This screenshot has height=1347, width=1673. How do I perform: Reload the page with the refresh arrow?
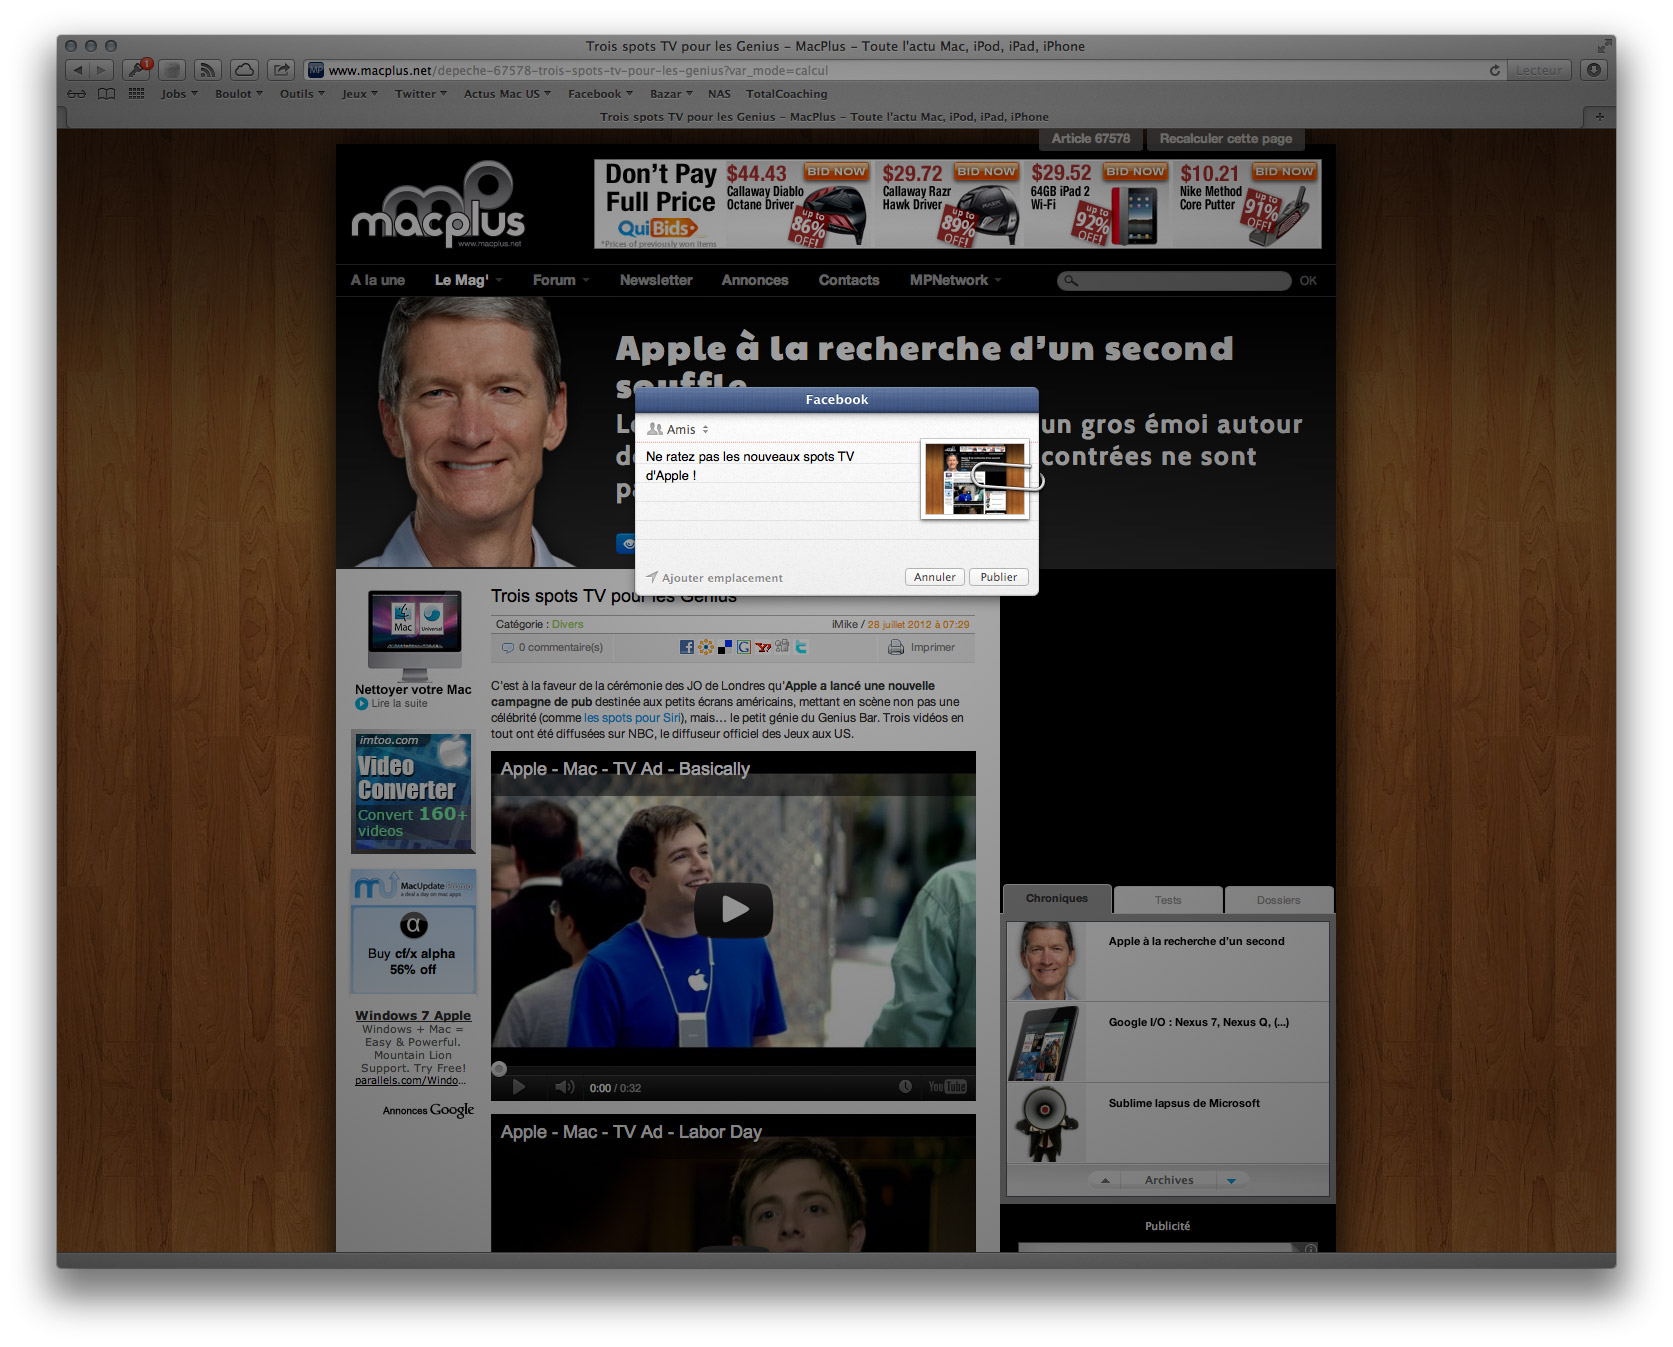1494,70
